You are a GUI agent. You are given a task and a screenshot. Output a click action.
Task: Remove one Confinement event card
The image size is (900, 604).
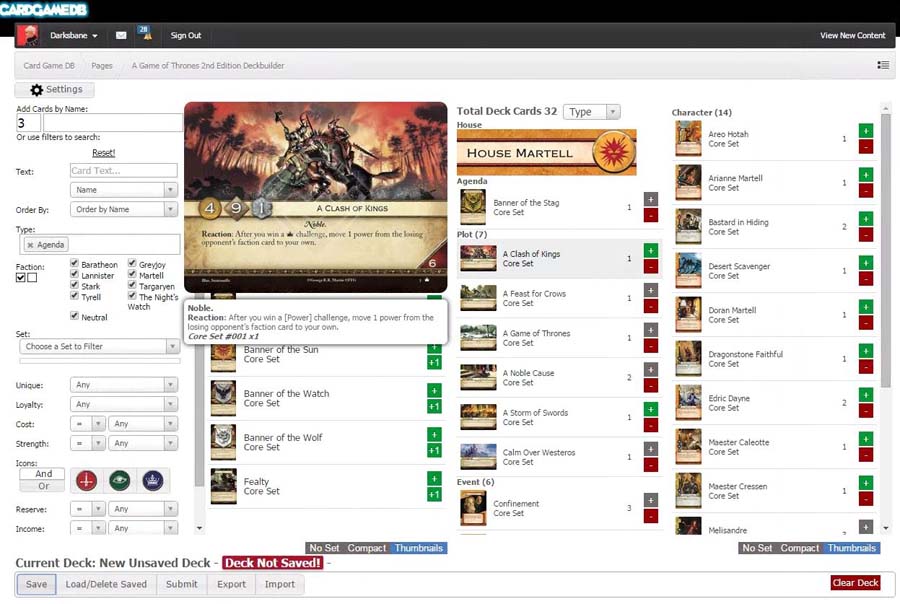(x=651, y=516)
